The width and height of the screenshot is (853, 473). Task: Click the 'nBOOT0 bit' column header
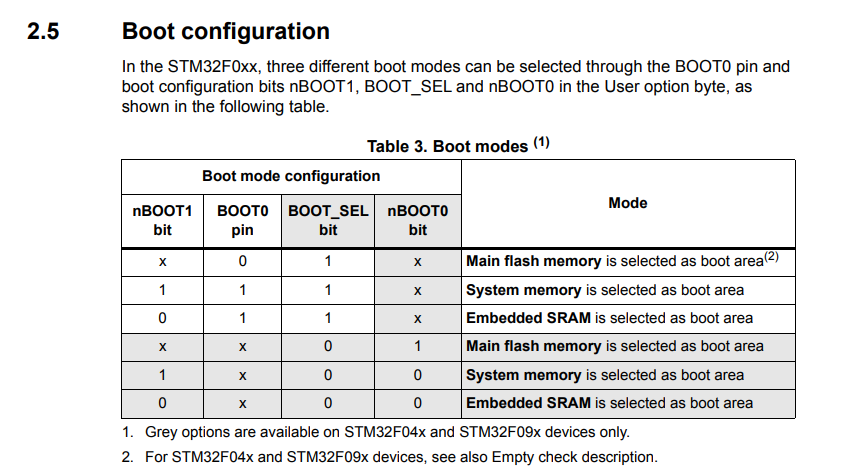418,220
